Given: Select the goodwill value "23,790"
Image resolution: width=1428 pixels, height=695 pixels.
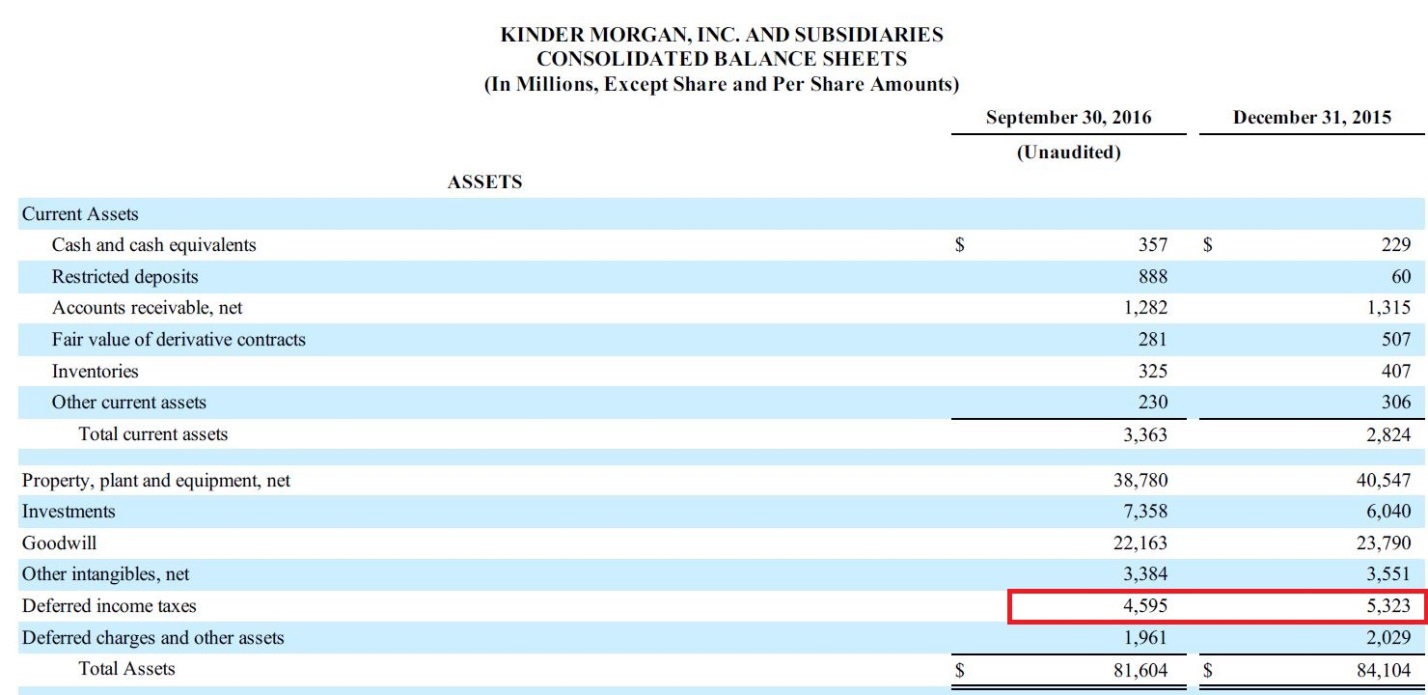Looking at the screenshot, I should (1385, 543).
